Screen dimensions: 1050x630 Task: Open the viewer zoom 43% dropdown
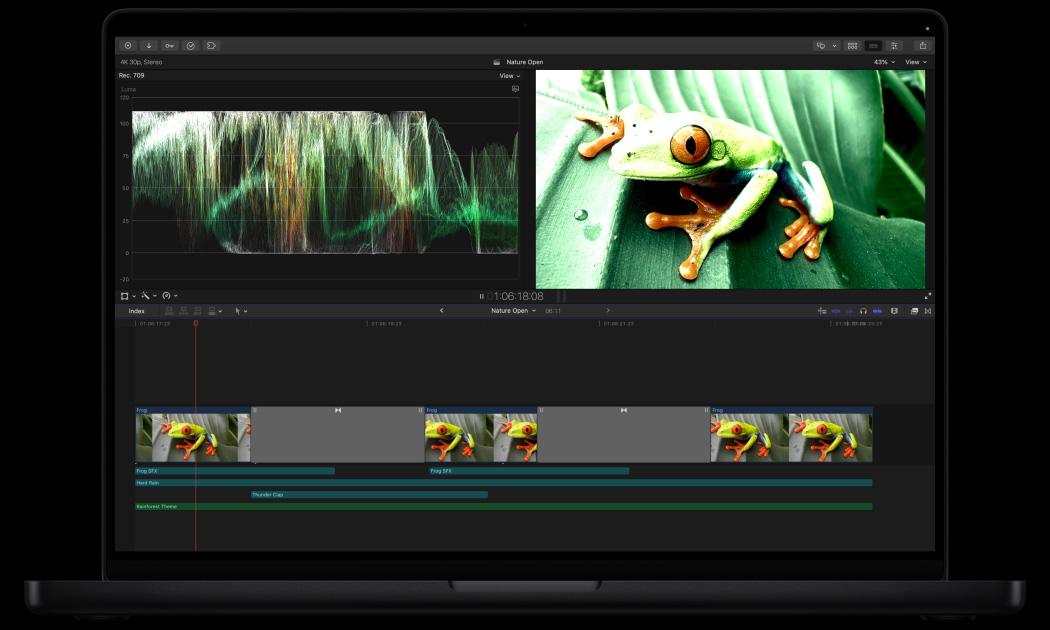tap(884, 62)
